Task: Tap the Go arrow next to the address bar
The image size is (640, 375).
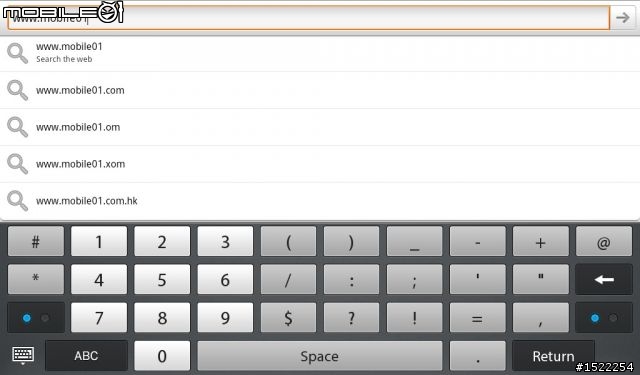Action: click(x=623, y=18)
